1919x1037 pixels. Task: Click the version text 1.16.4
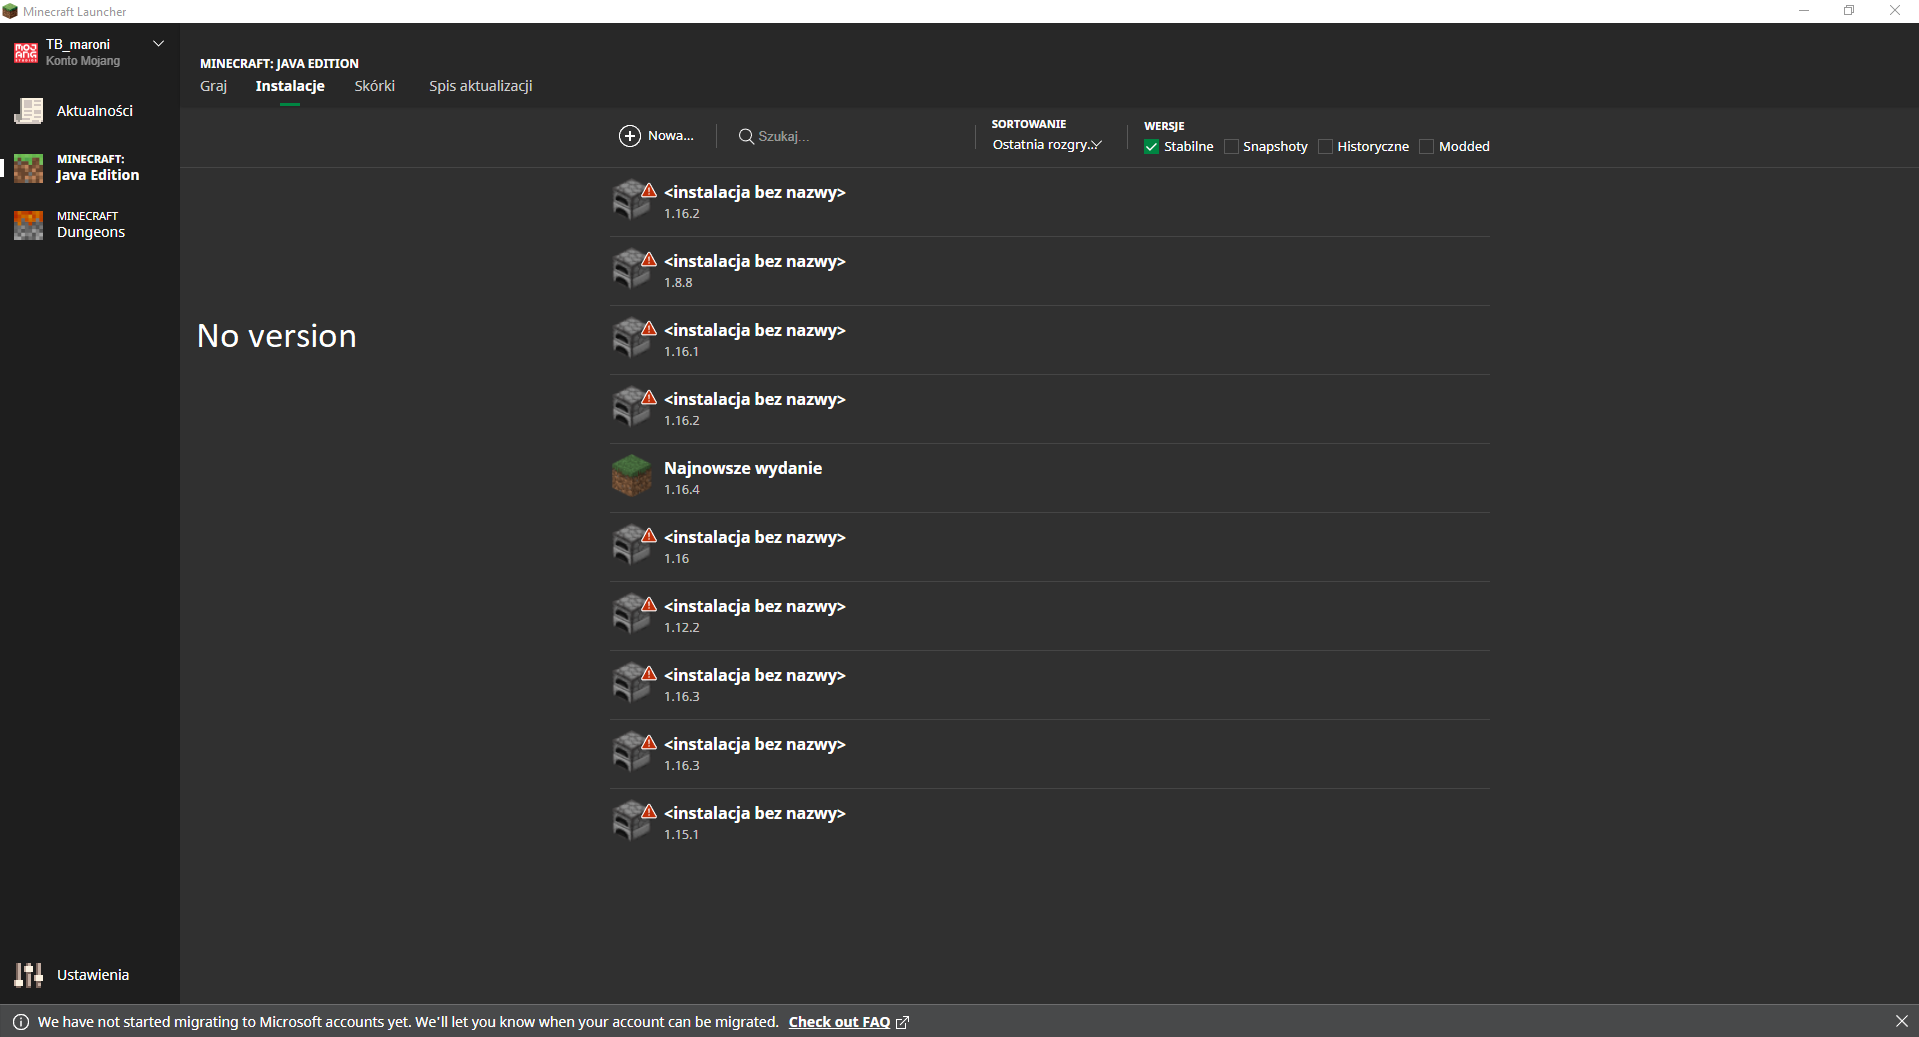pos(682,490)
